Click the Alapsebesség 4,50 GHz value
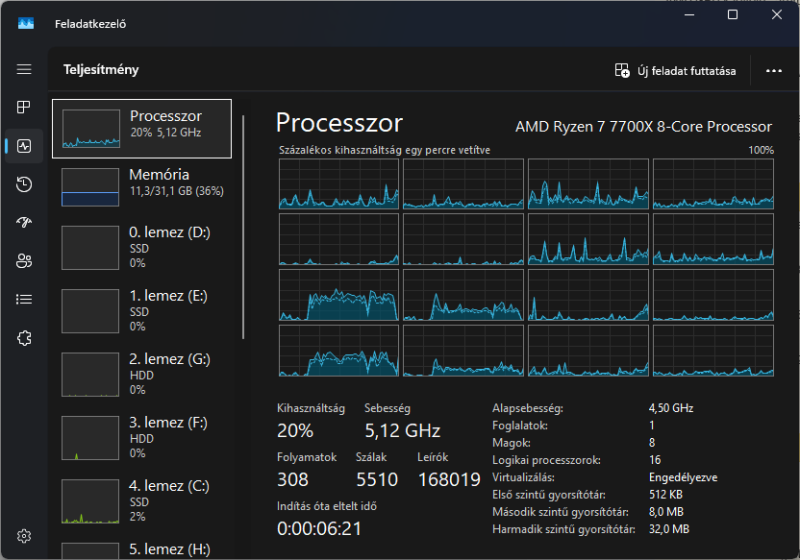This screenshot has height=560, width=800. coord(671,408)
